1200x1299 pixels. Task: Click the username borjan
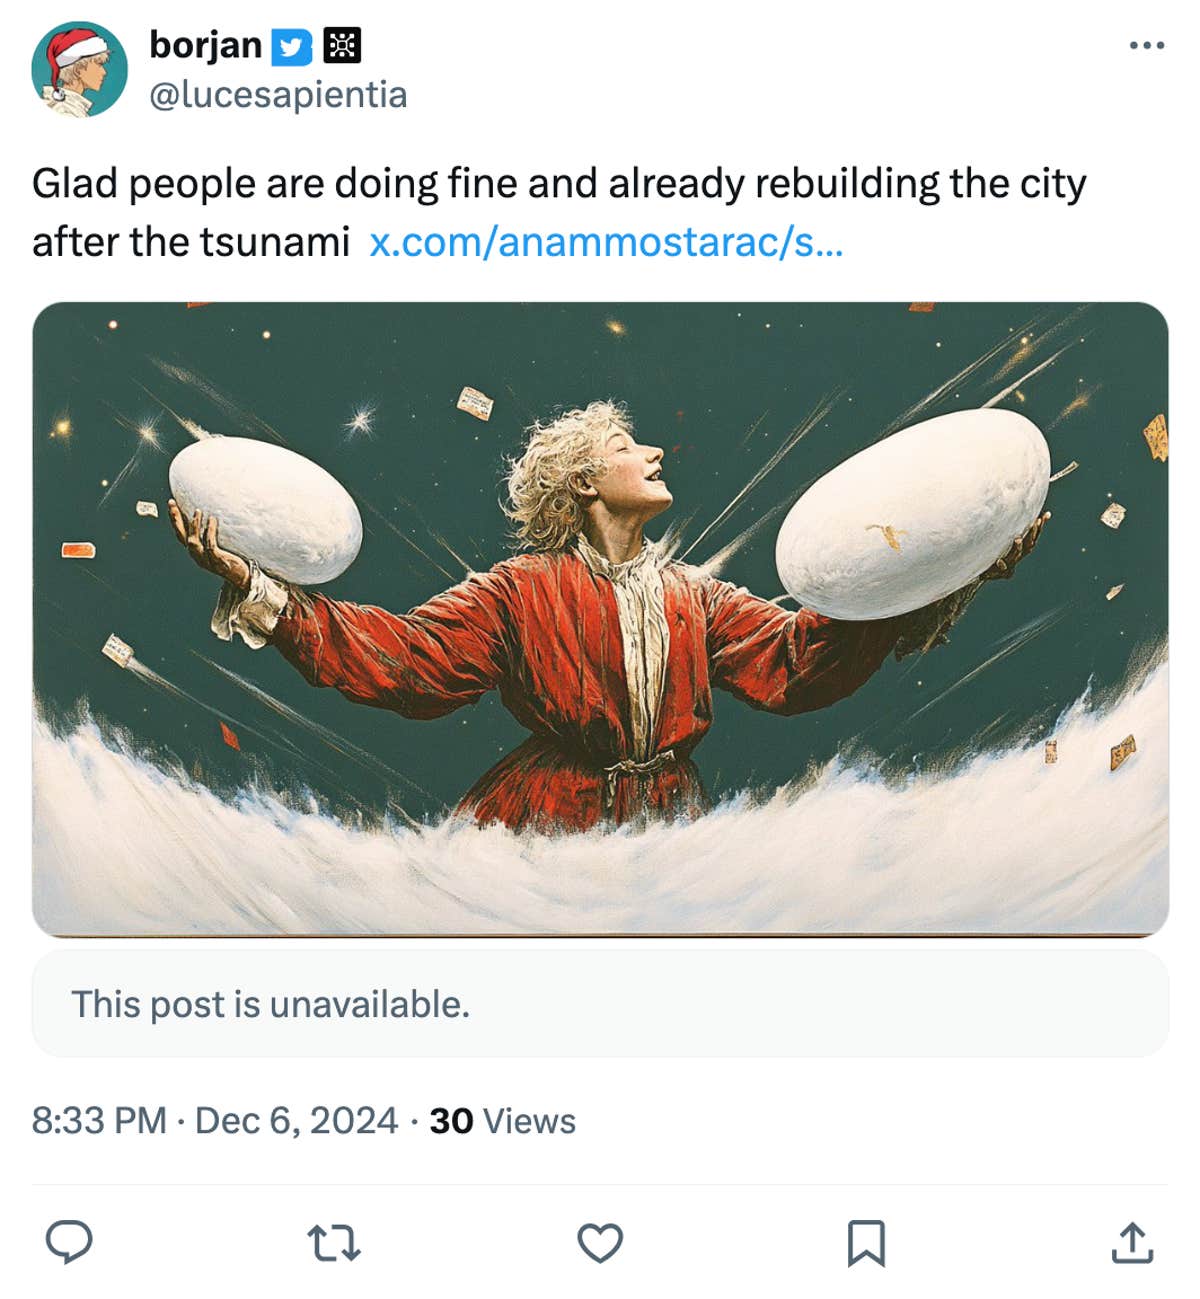coord(205,45)
